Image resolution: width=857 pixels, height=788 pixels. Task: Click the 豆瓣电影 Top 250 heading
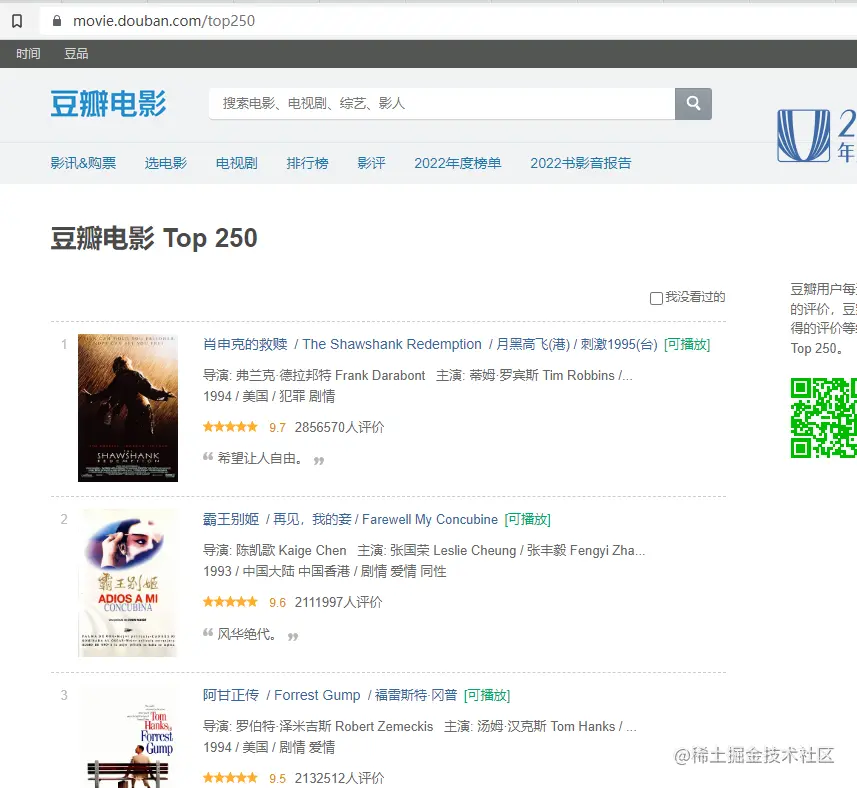[x=154, y=238]
